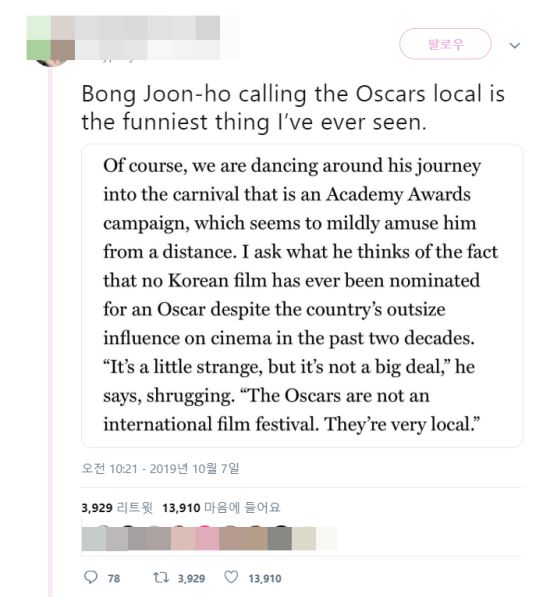Click the first liker avatar thumbnail
550x597 pixels.
[94, 538]
